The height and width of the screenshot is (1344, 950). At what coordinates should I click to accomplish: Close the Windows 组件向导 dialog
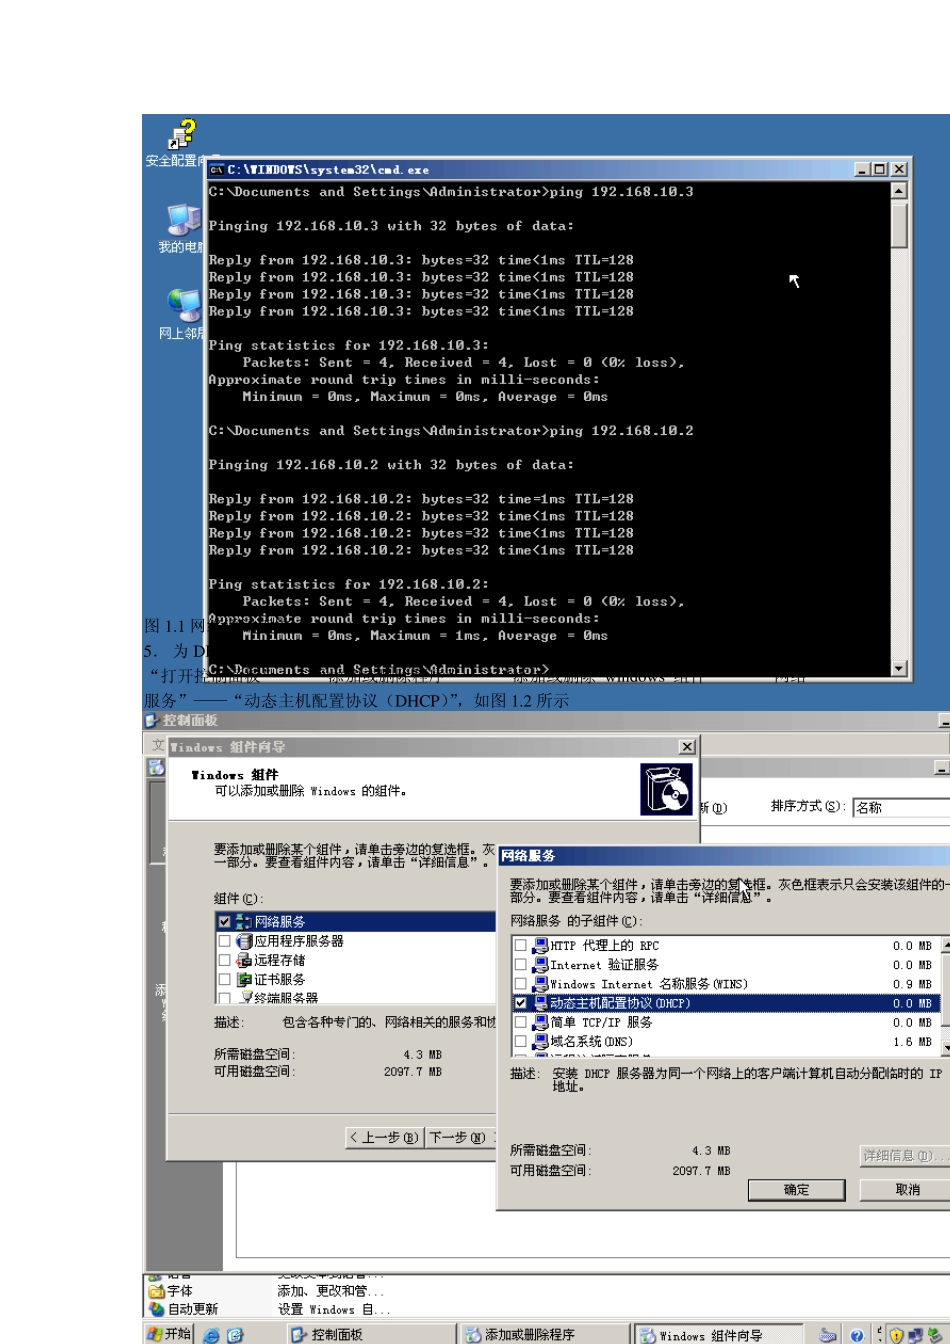tap(687, 747)
